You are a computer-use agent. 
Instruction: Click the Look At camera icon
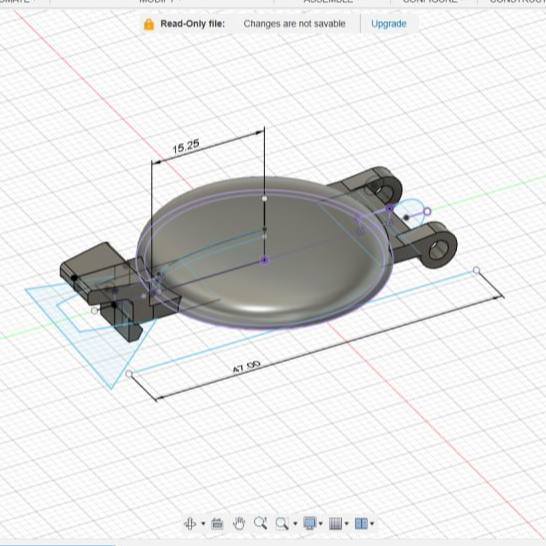pos(217,523)
